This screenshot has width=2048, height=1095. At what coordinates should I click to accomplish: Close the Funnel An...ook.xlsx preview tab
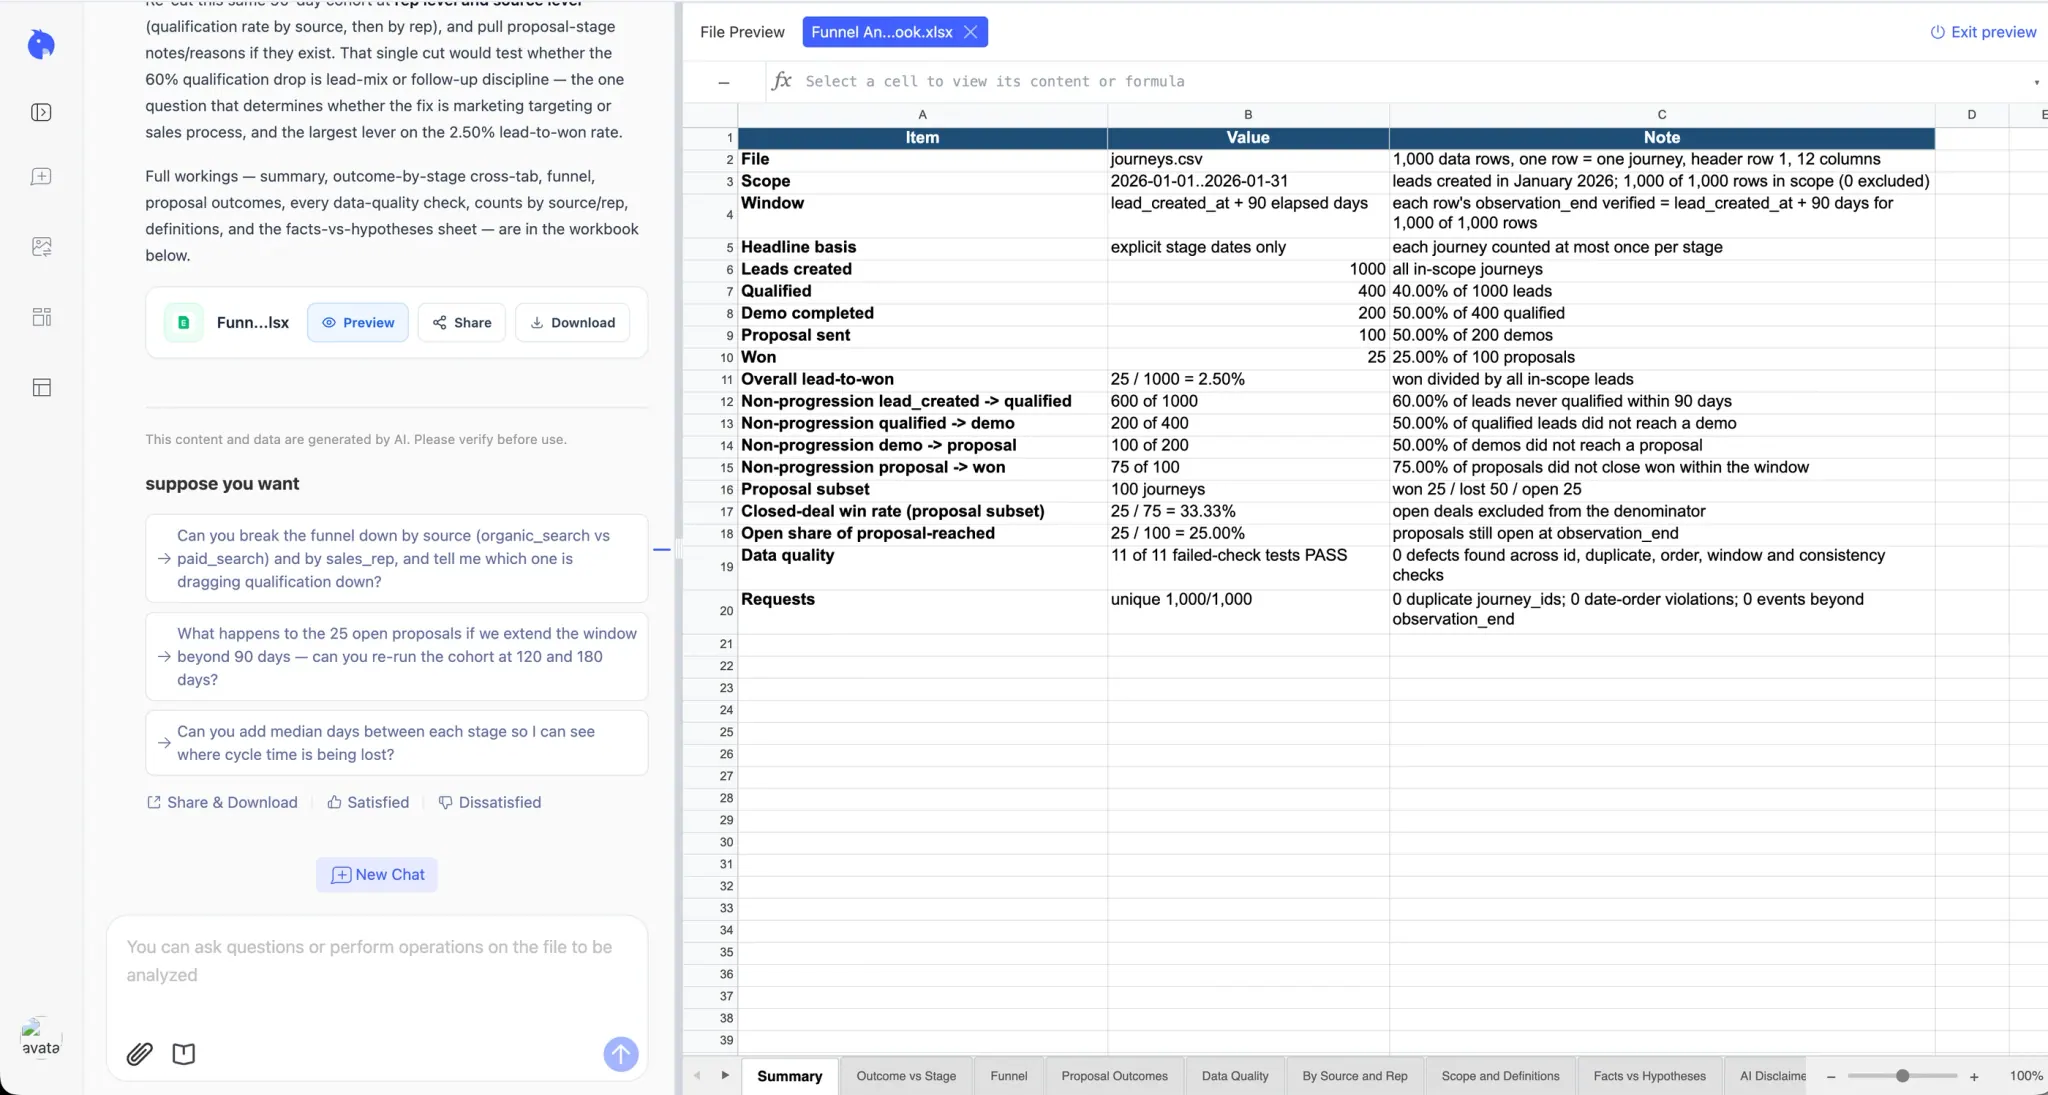point(970,32)
